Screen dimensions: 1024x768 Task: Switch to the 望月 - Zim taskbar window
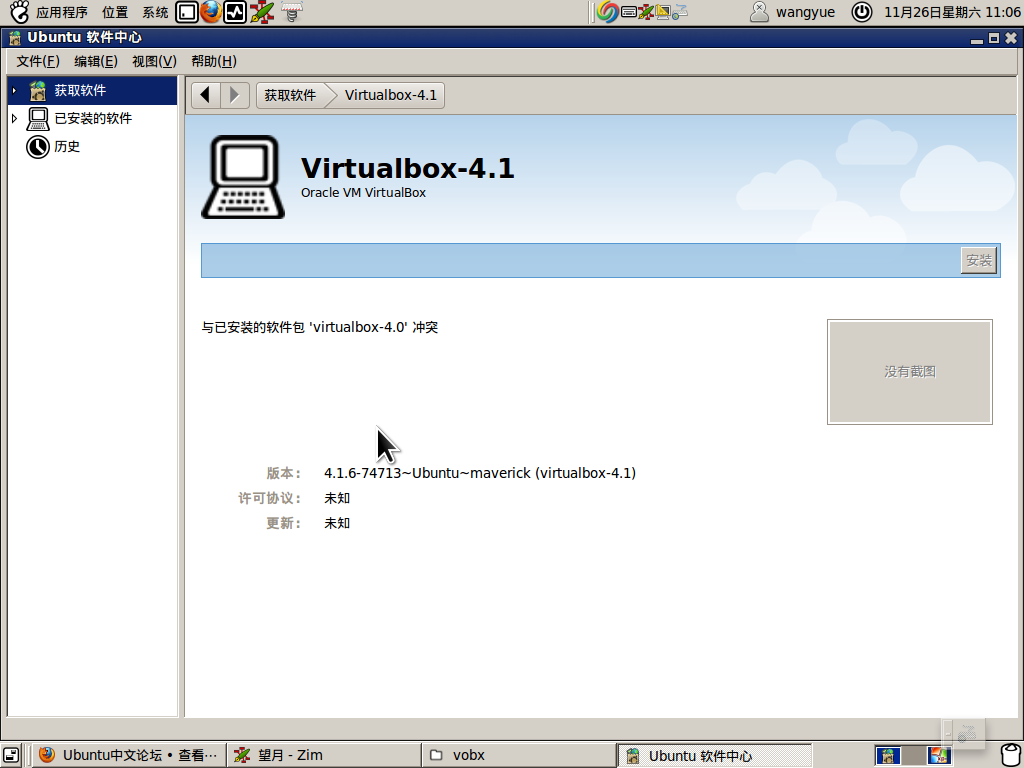pyautogui.click(x=324, y=755)
